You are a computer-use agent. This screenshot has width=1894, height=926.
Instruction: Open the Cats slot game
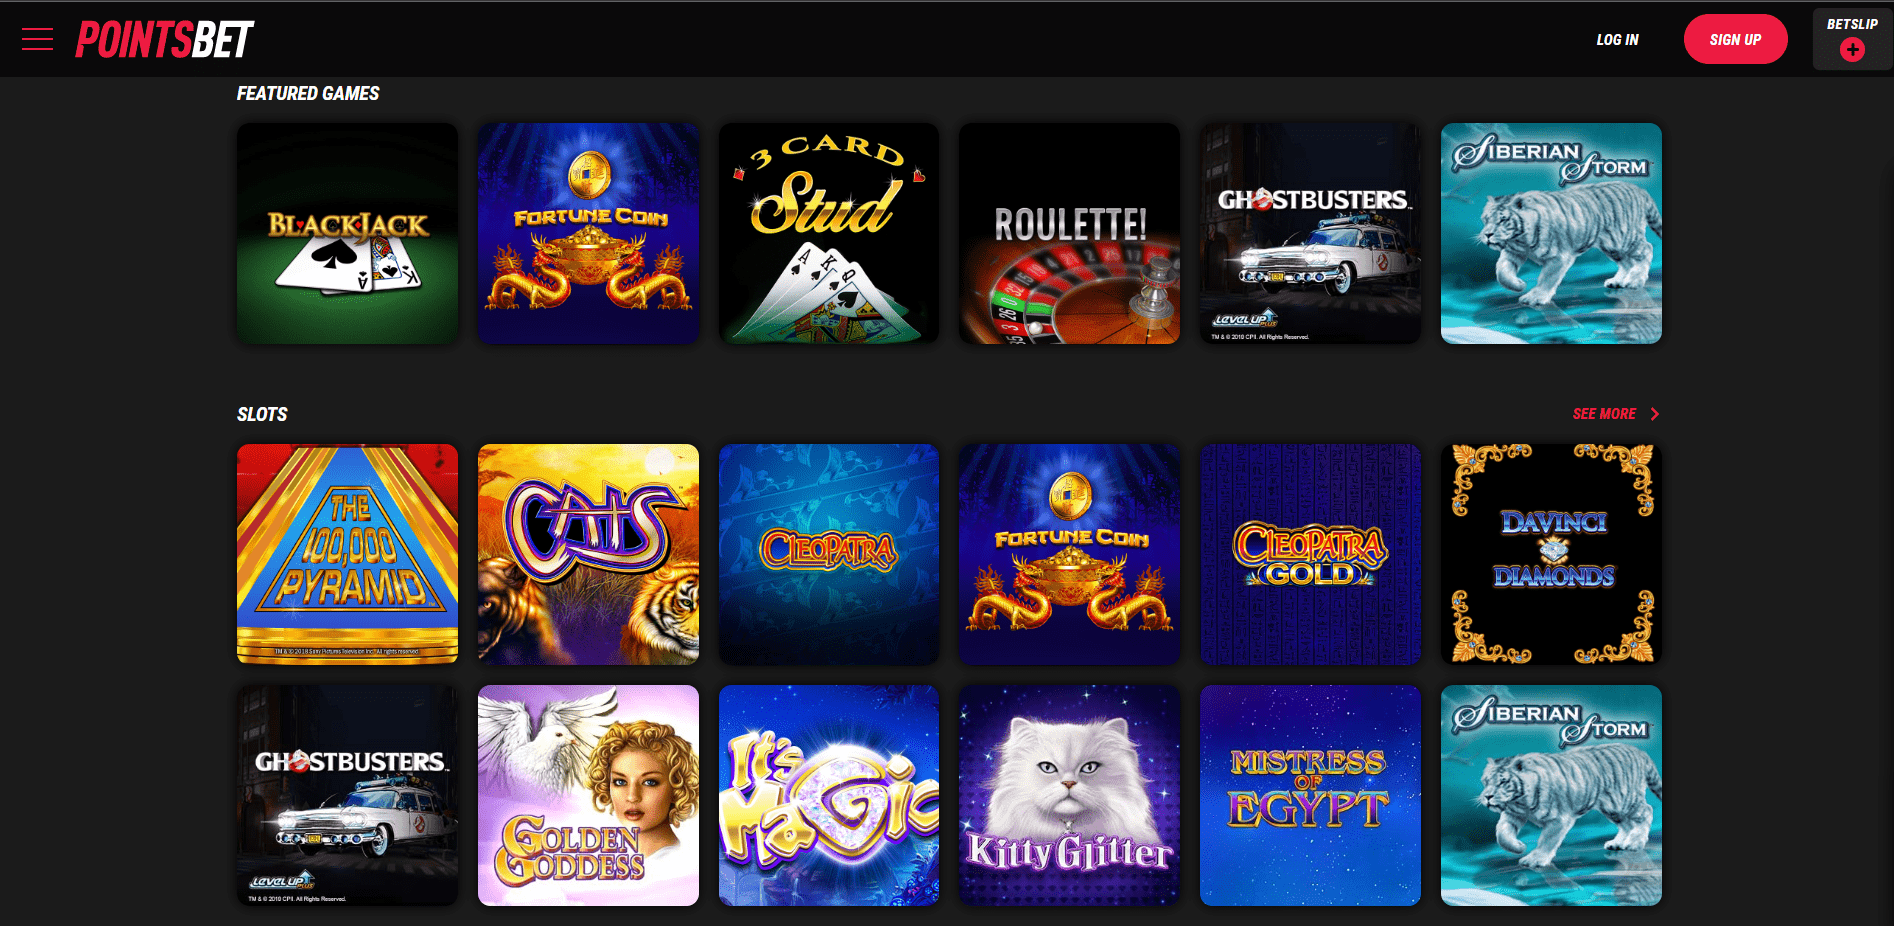588,554
